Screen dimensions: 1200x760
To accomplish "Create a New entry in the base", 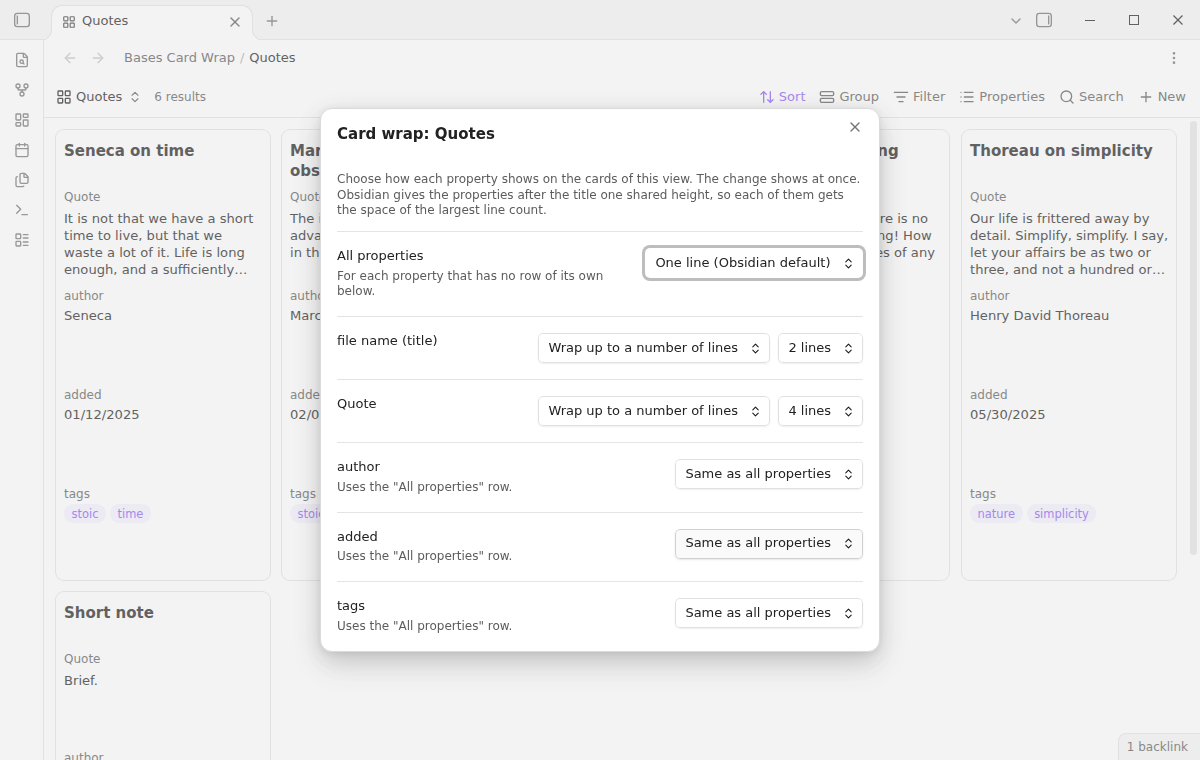I will pyautogui.click(x=1163, y=97).
